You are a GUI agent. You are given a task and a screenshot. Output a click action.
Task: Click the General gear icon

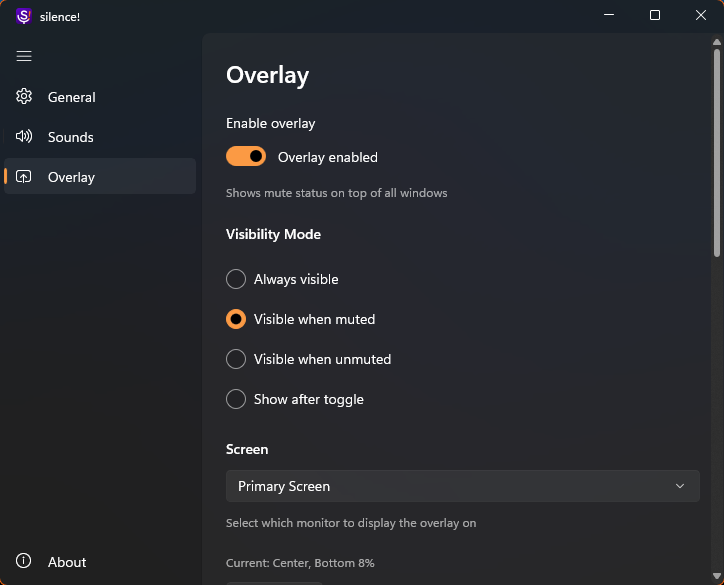[24, 96]
